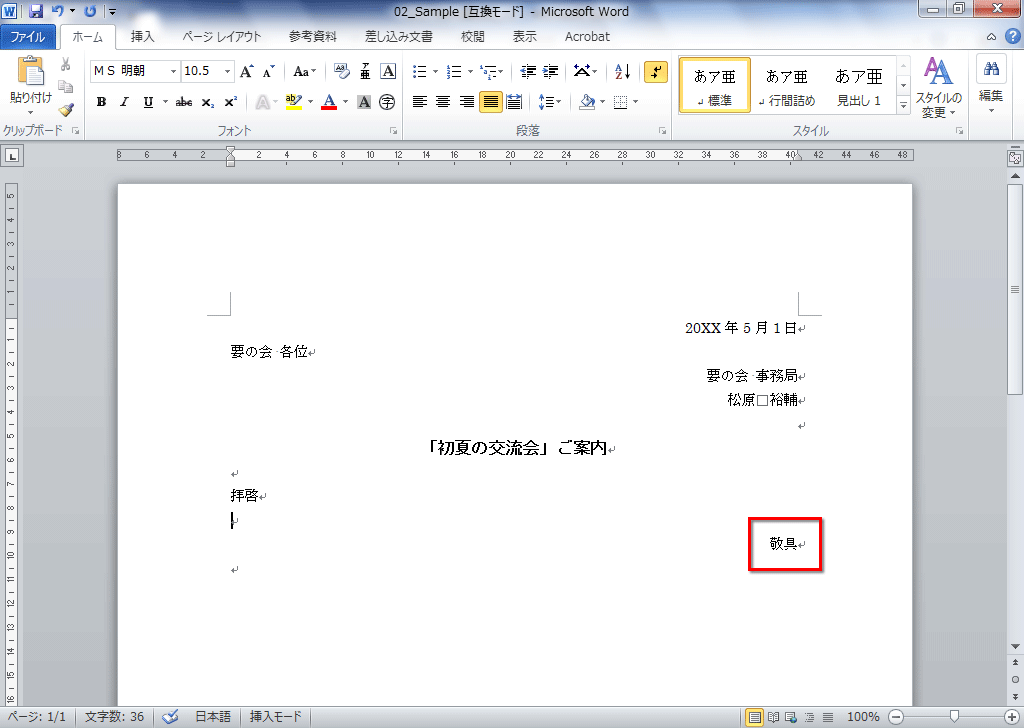Switch to the ページ レイアウト tab
The image size is (1024, 728).
pos(221,37)
